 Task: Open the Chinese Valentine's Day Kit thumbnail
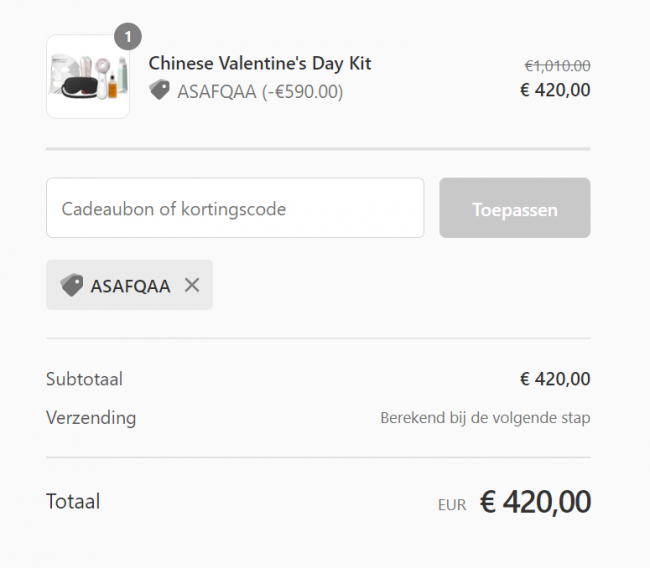point(88,77)
